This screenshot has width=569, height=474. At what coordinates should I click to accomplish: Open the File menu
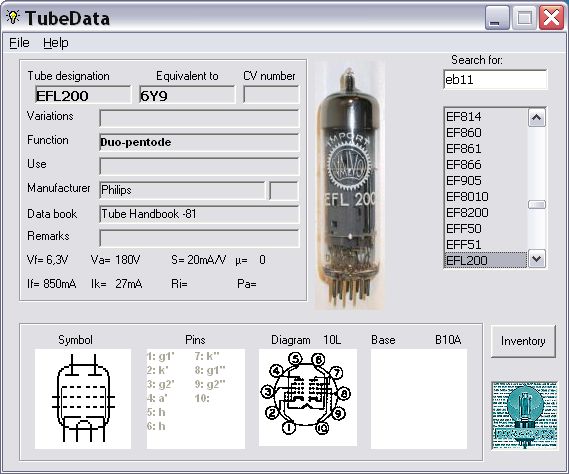(x=19, y=43)
